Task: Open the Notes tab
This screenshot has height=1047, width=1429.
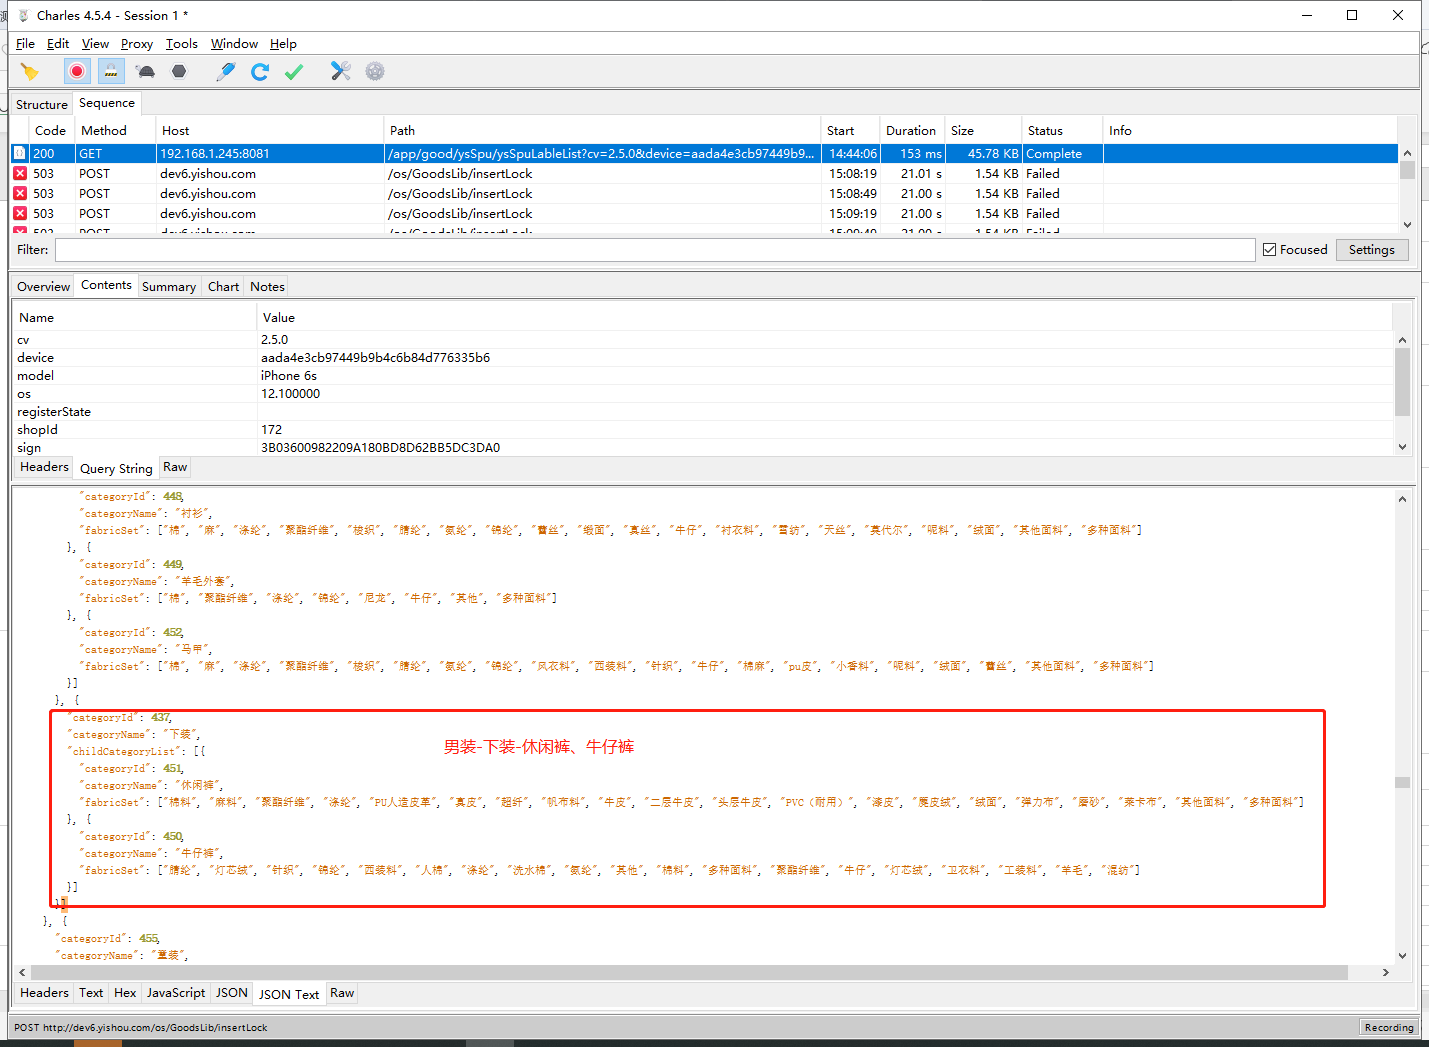Action: [267, 286]
